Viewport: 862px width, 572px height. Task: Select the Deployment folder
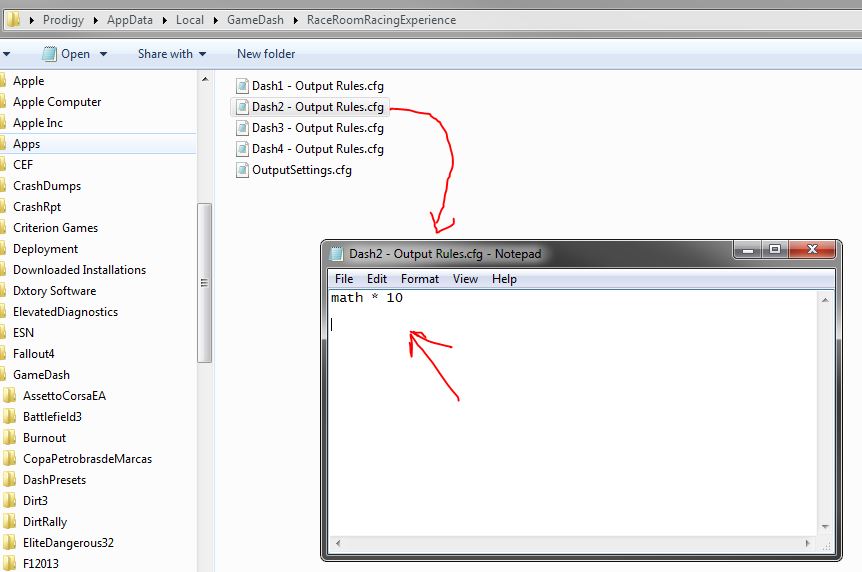click(x=46, y=249)
